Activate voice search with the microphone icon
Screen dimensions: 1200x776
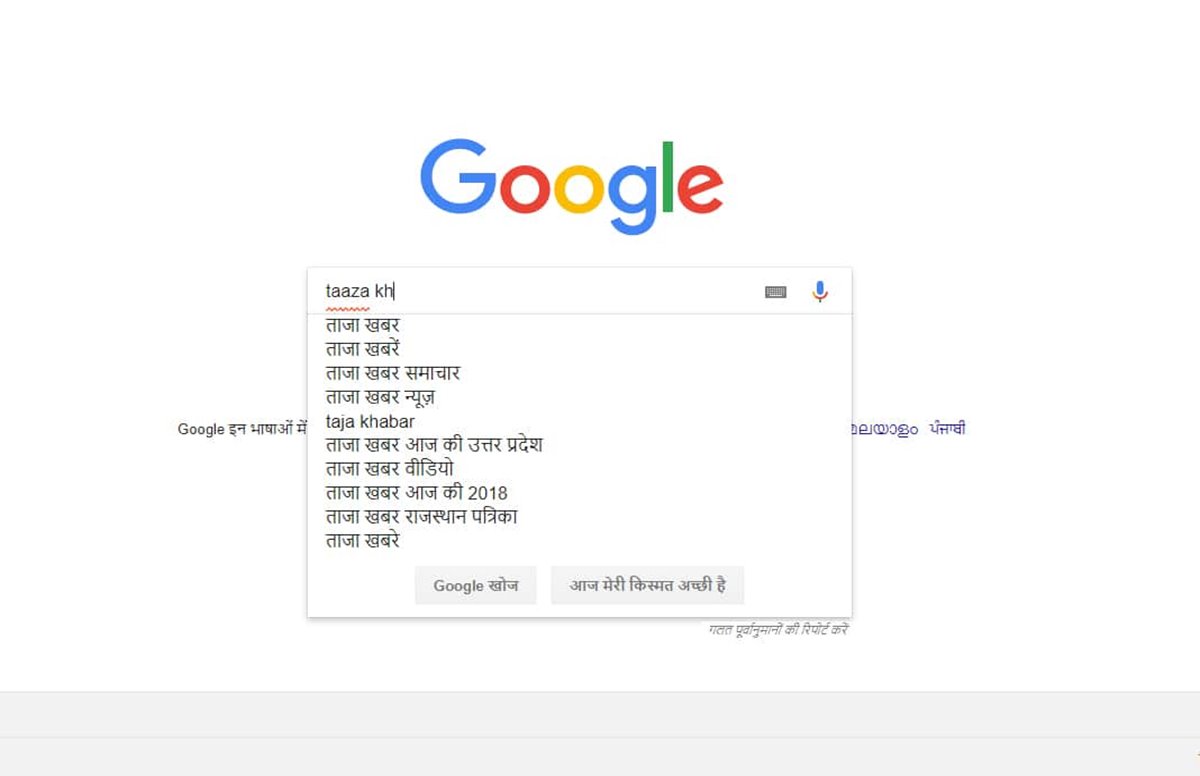(820, 291)
